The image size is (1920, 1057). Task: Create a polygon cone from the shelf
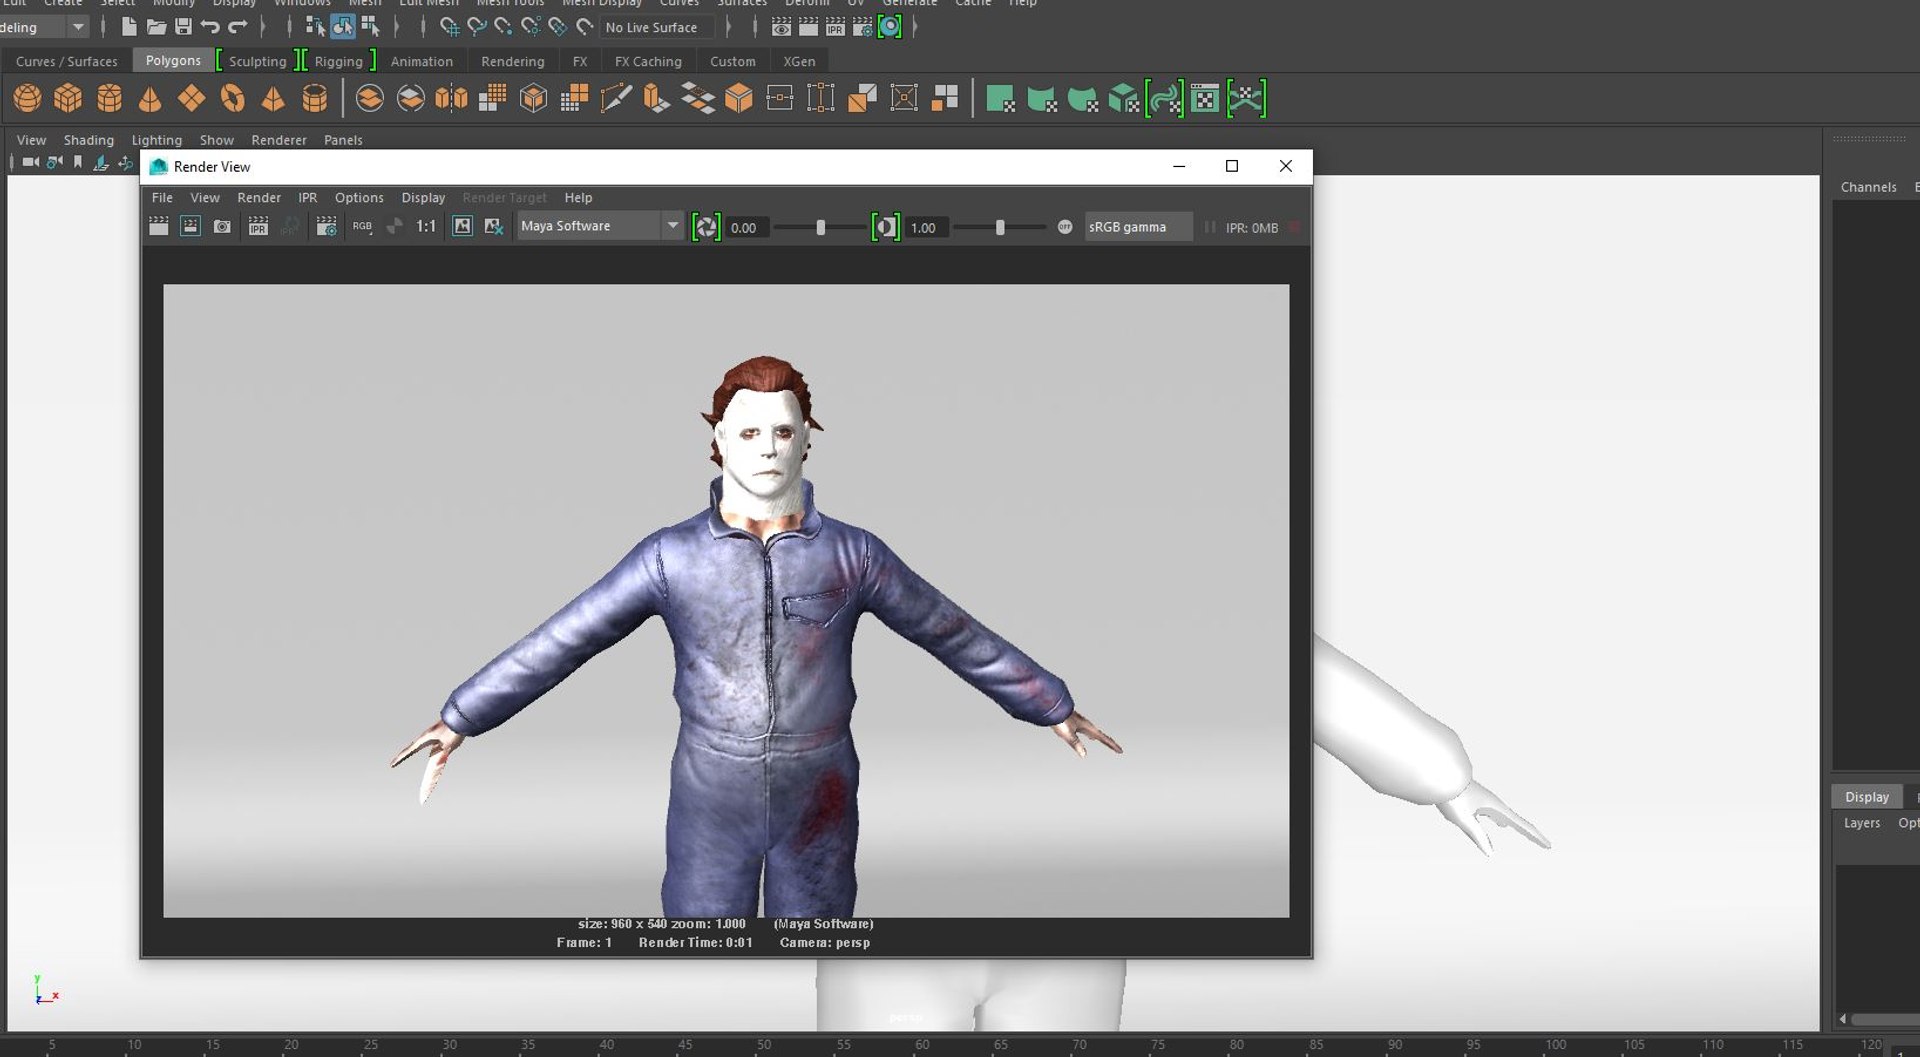pos(150,98)
